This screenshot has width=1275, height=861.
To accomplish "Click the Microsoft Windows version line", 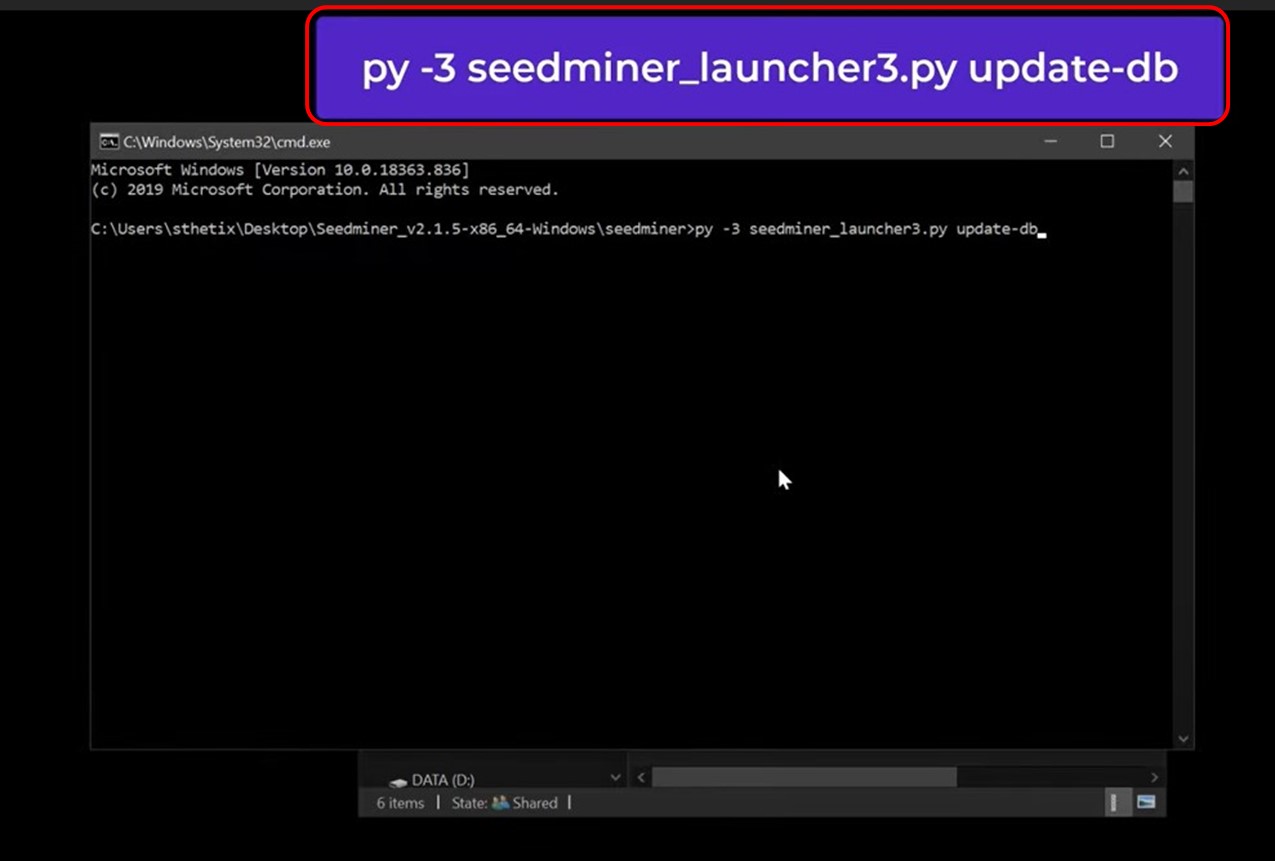I will 280,170.
